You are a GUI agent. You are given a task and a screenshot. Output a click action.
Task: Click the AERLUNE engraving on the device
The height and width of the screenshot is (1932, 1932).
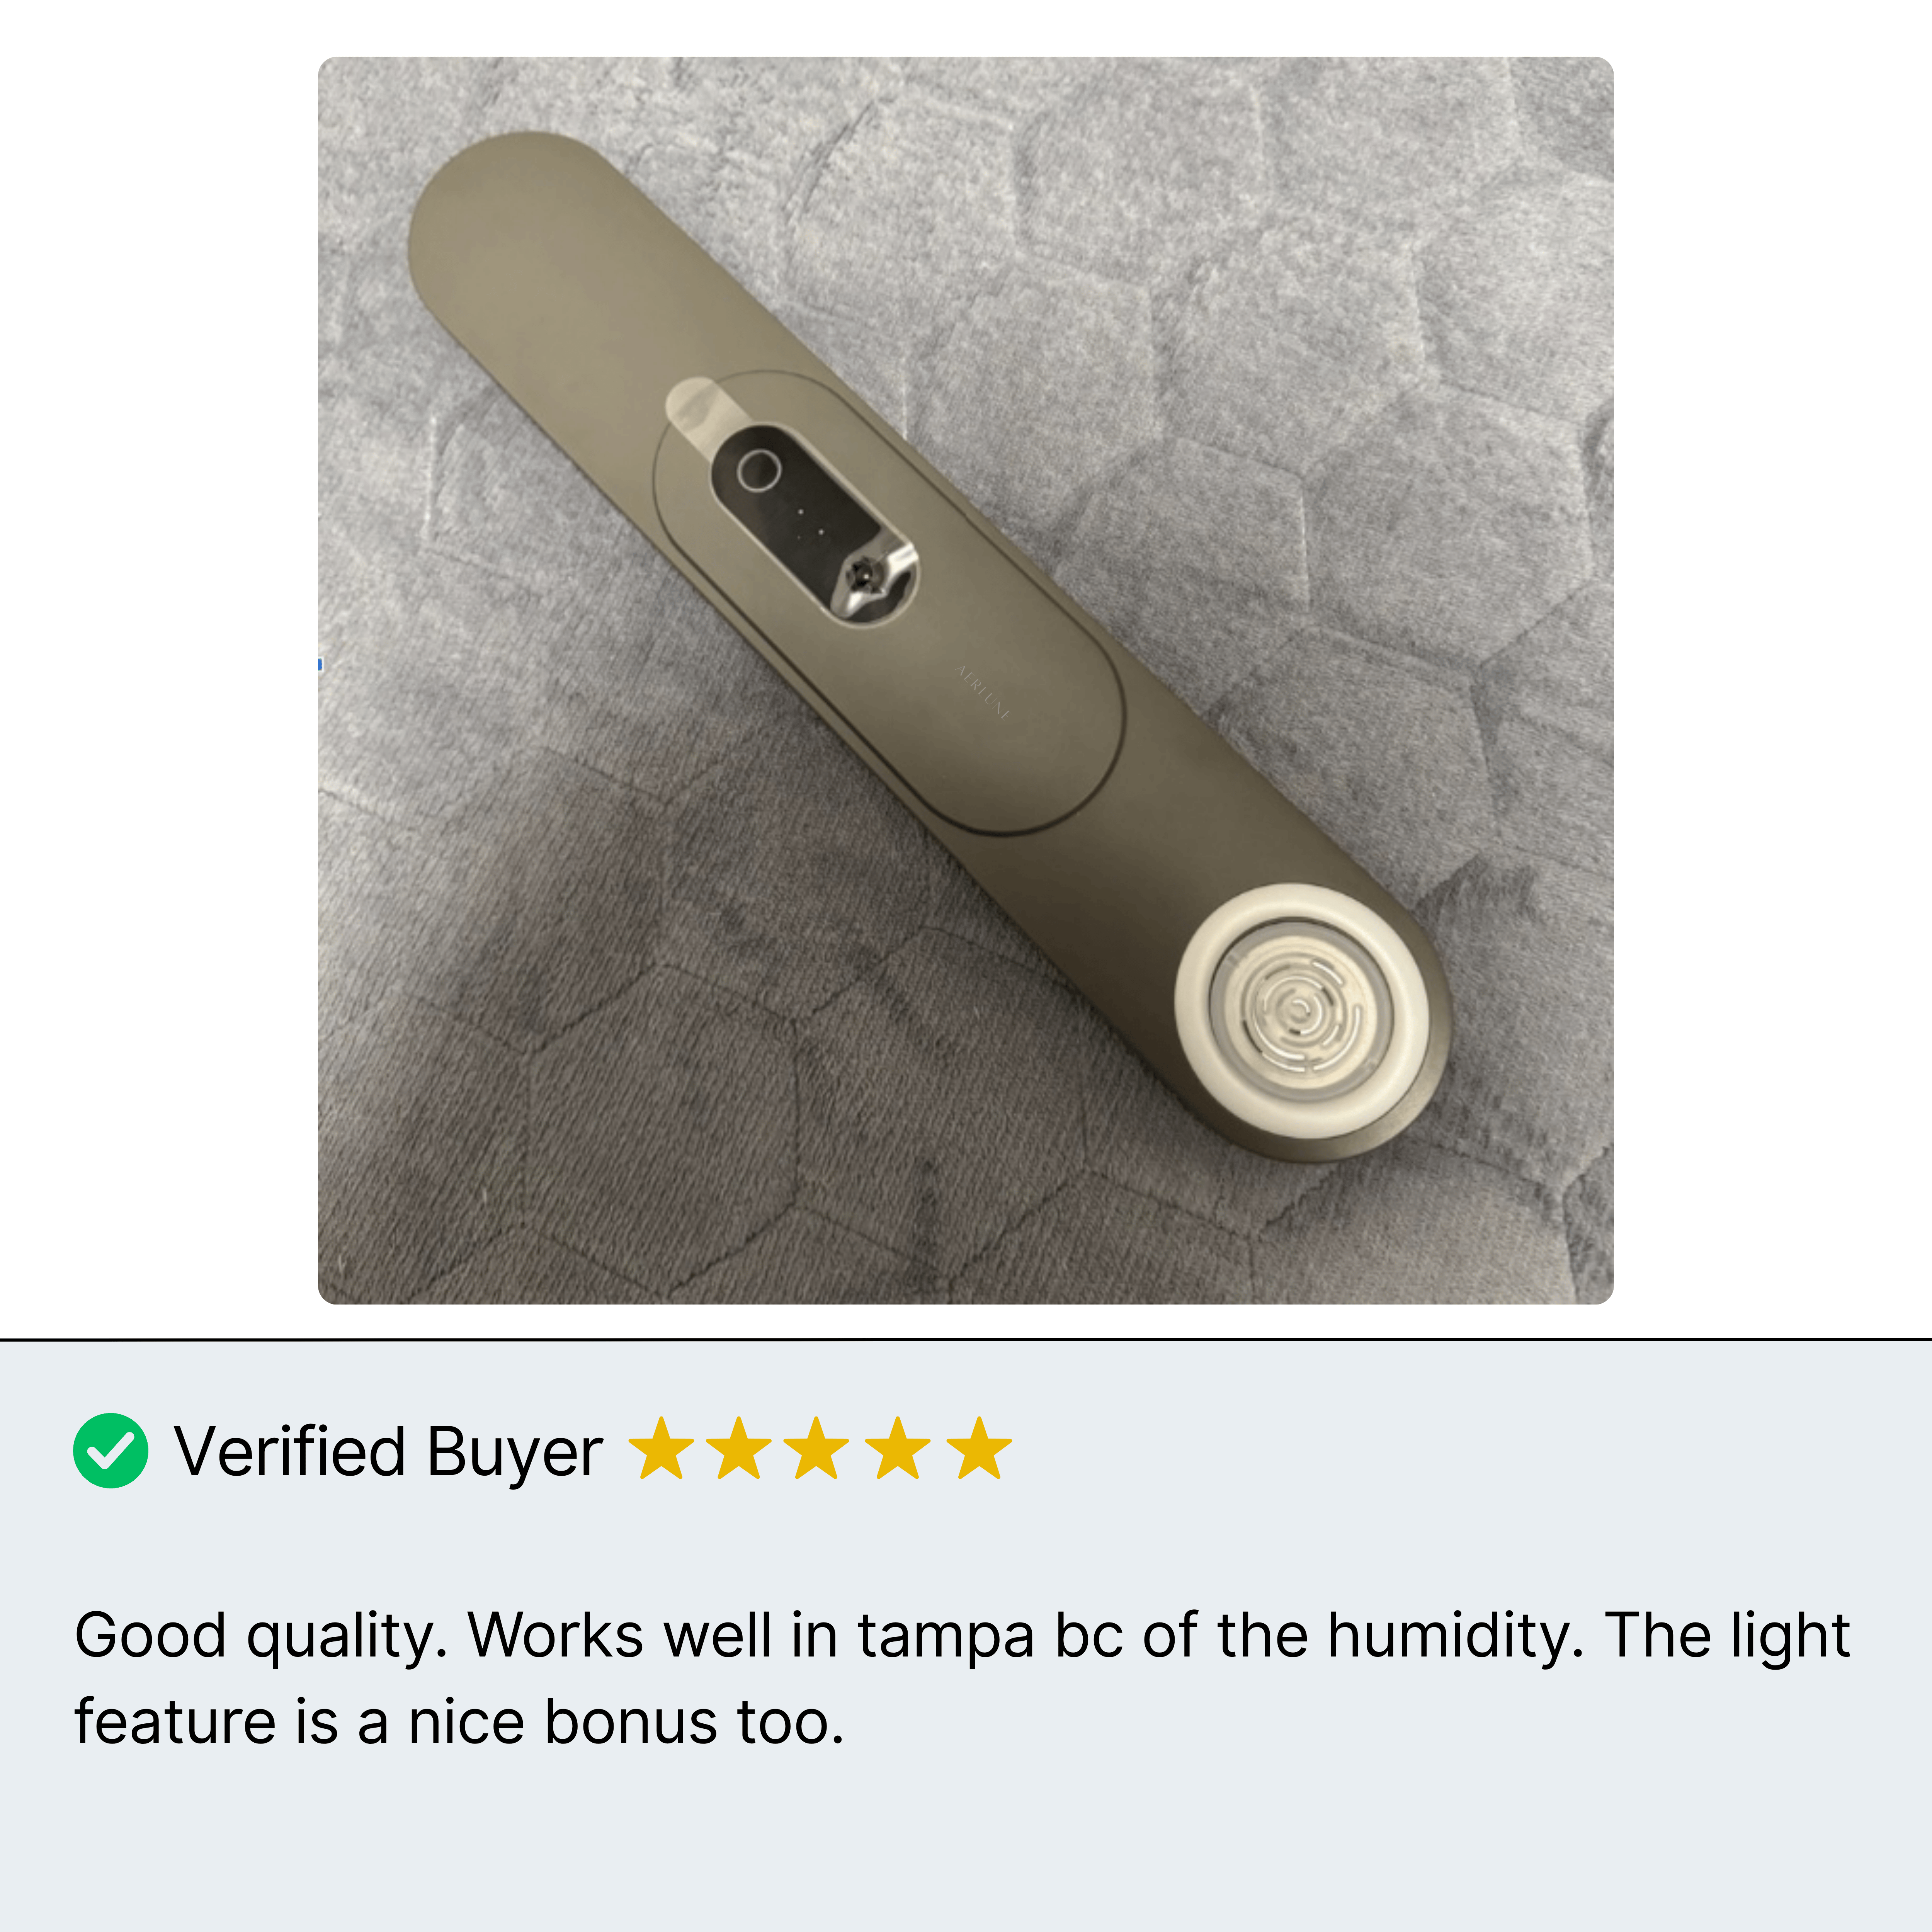(x=984, y=692)
